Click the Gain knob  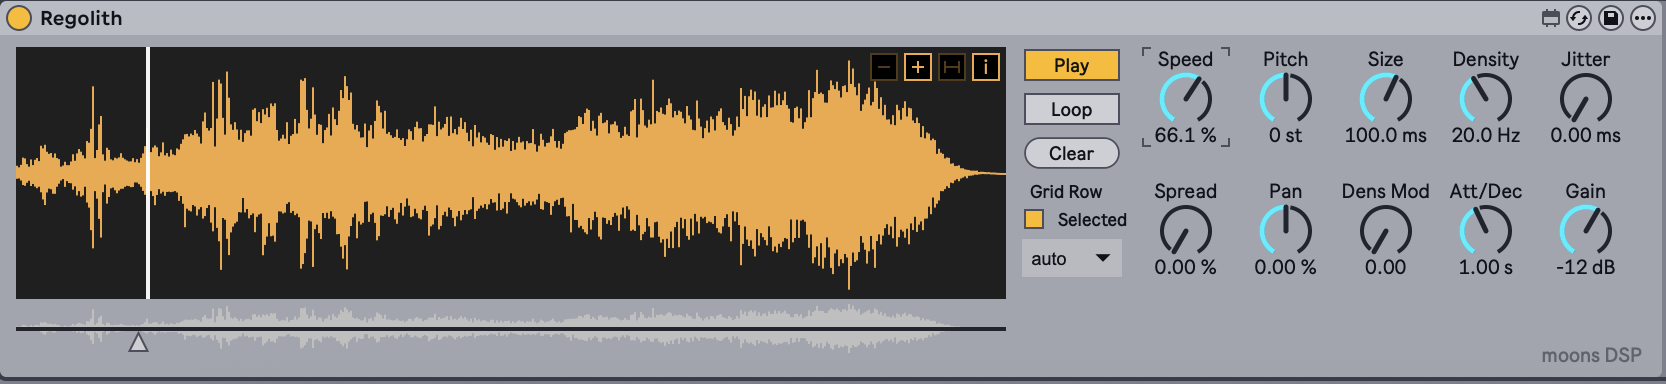click(x=1585, y=230)
